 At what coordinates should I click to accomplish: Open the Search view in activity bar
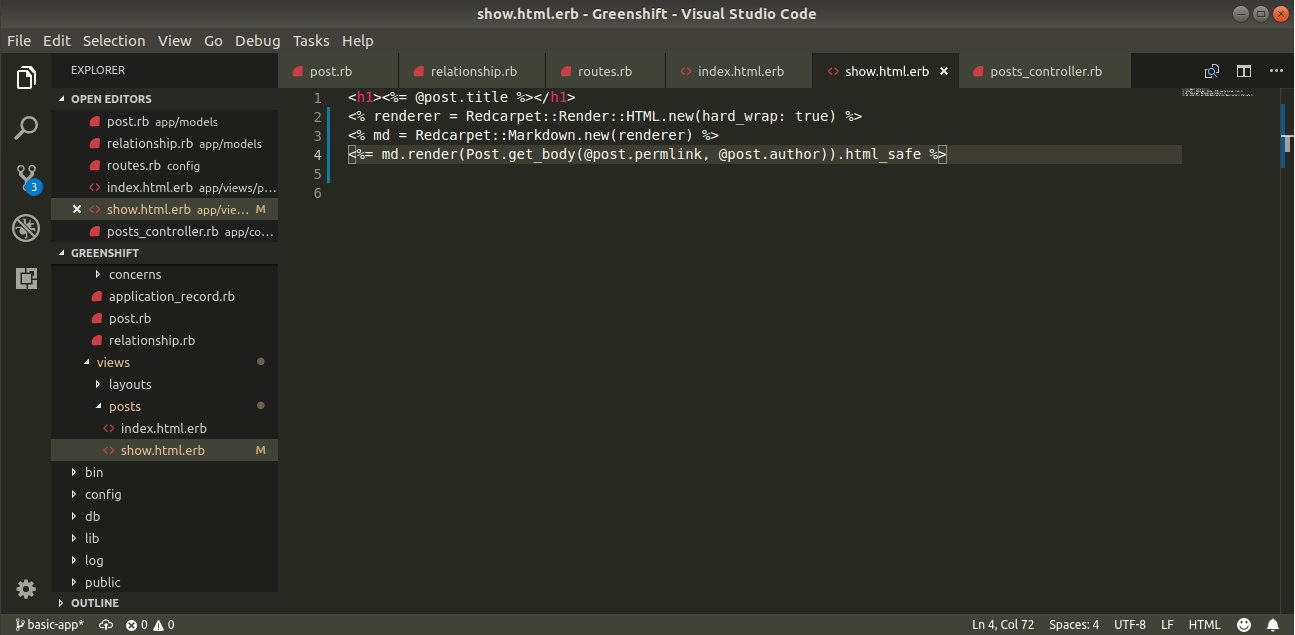click(26, 127)
